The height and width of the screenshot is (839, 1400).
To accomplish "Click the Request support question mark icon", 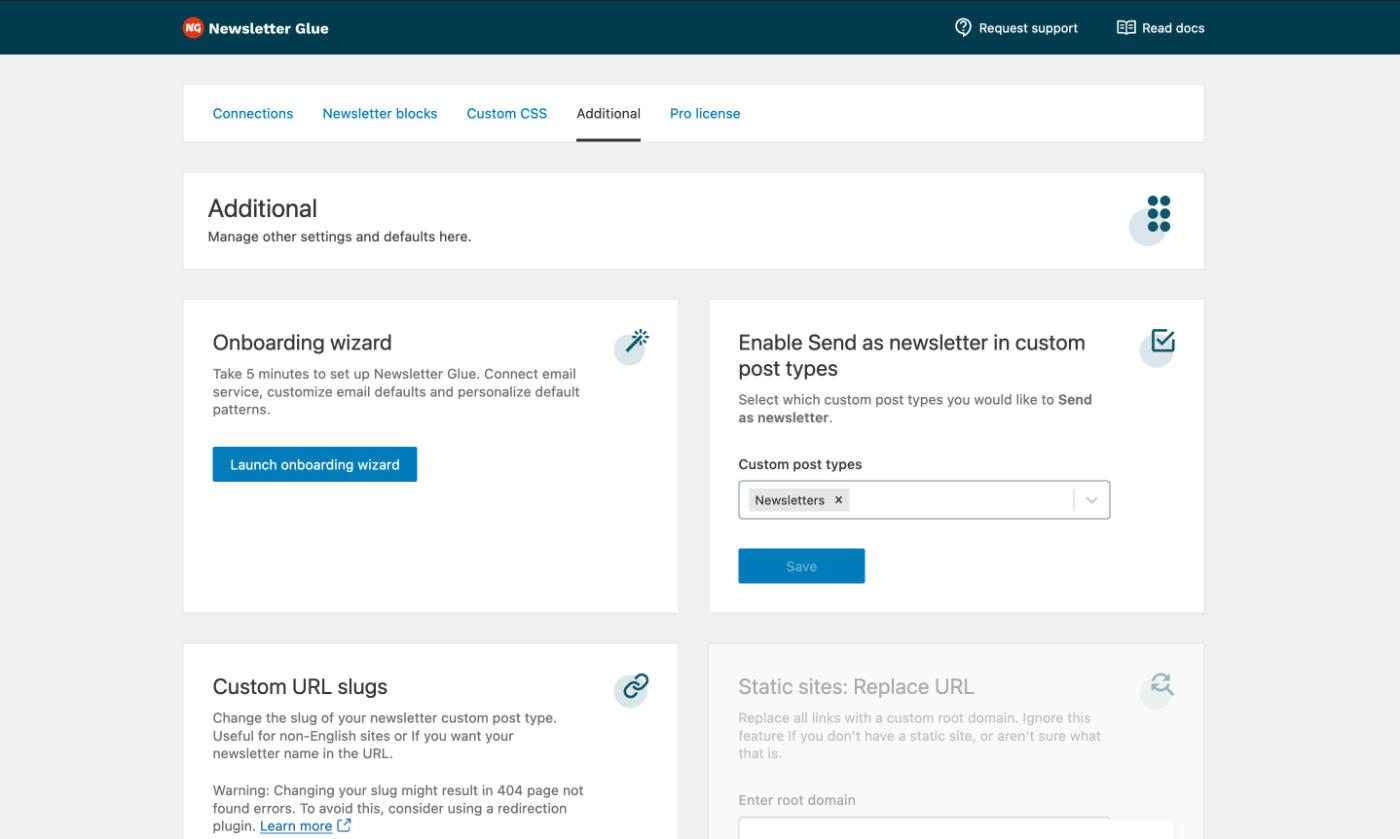I will coord(963,27).
